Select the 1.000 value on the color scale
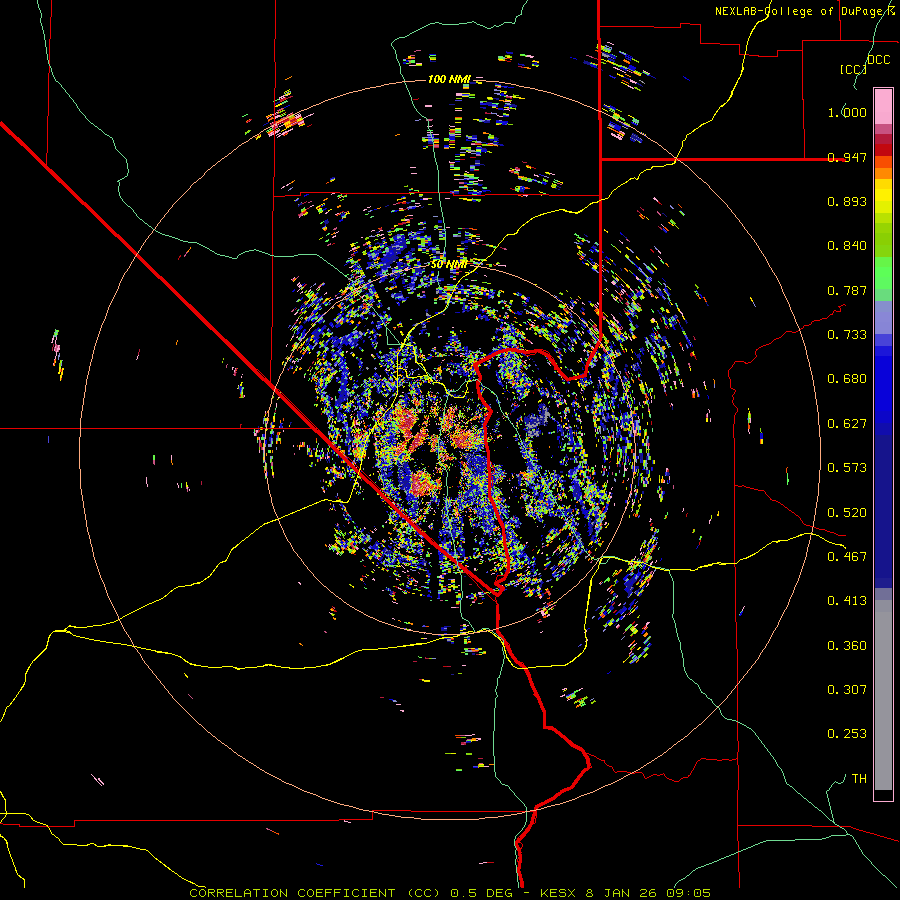The width and height of the screenshot is (900, 900). tap(847, 112)
